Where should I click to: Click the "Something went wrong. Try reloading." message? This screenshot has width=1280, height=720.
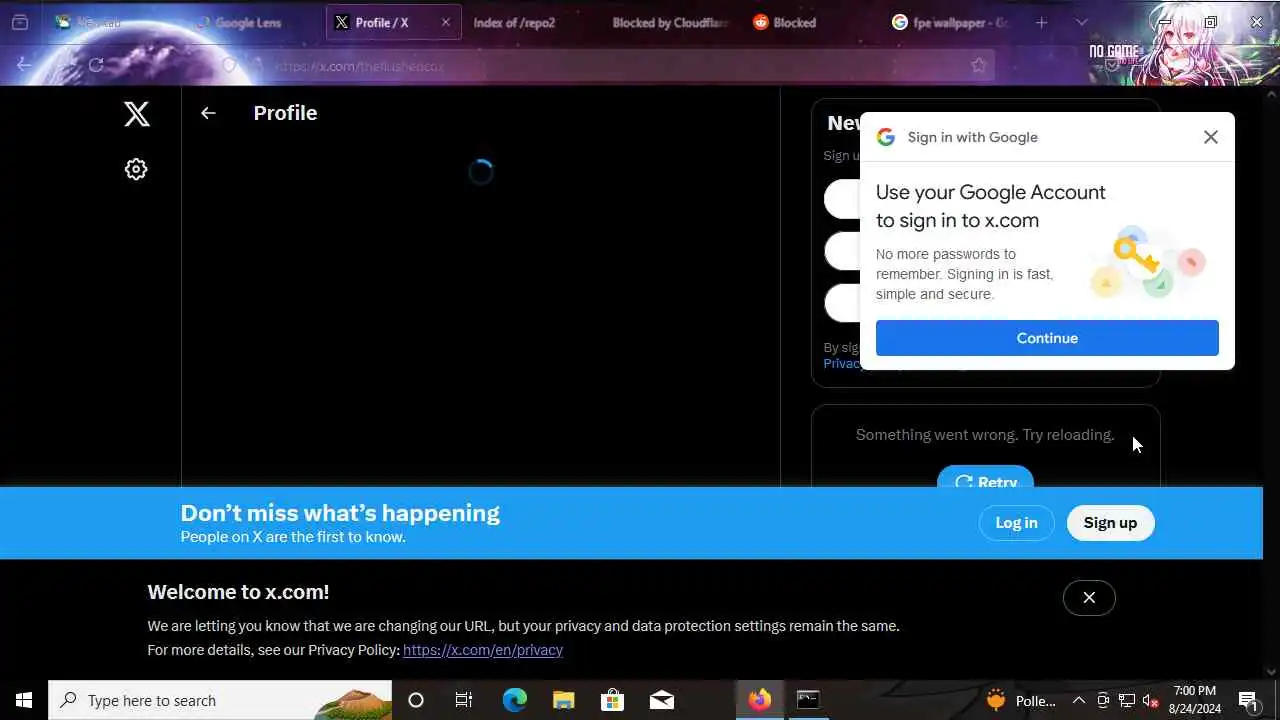coord(985,435)
